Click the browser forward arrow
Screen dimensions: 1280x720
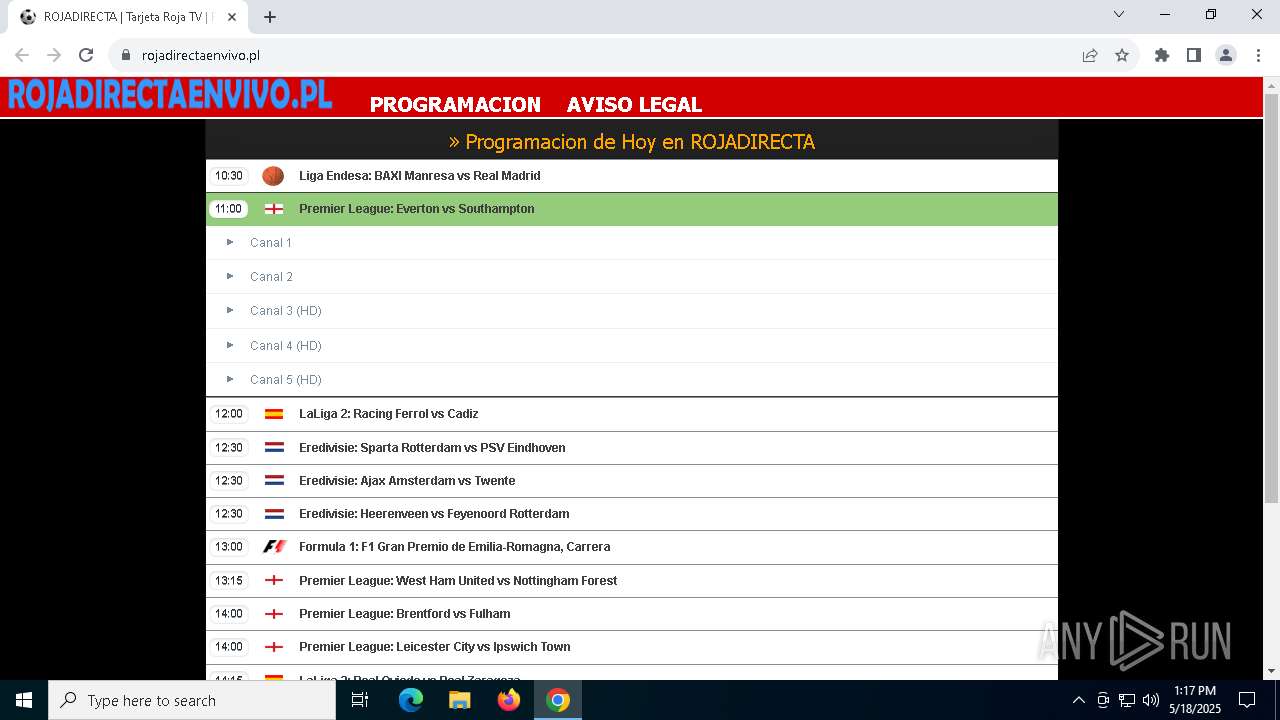click(54, 55)
